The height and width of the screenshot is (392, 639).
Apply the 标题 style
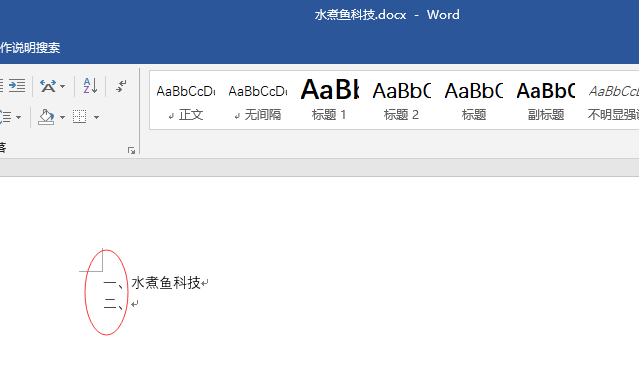tap(474, 100)
